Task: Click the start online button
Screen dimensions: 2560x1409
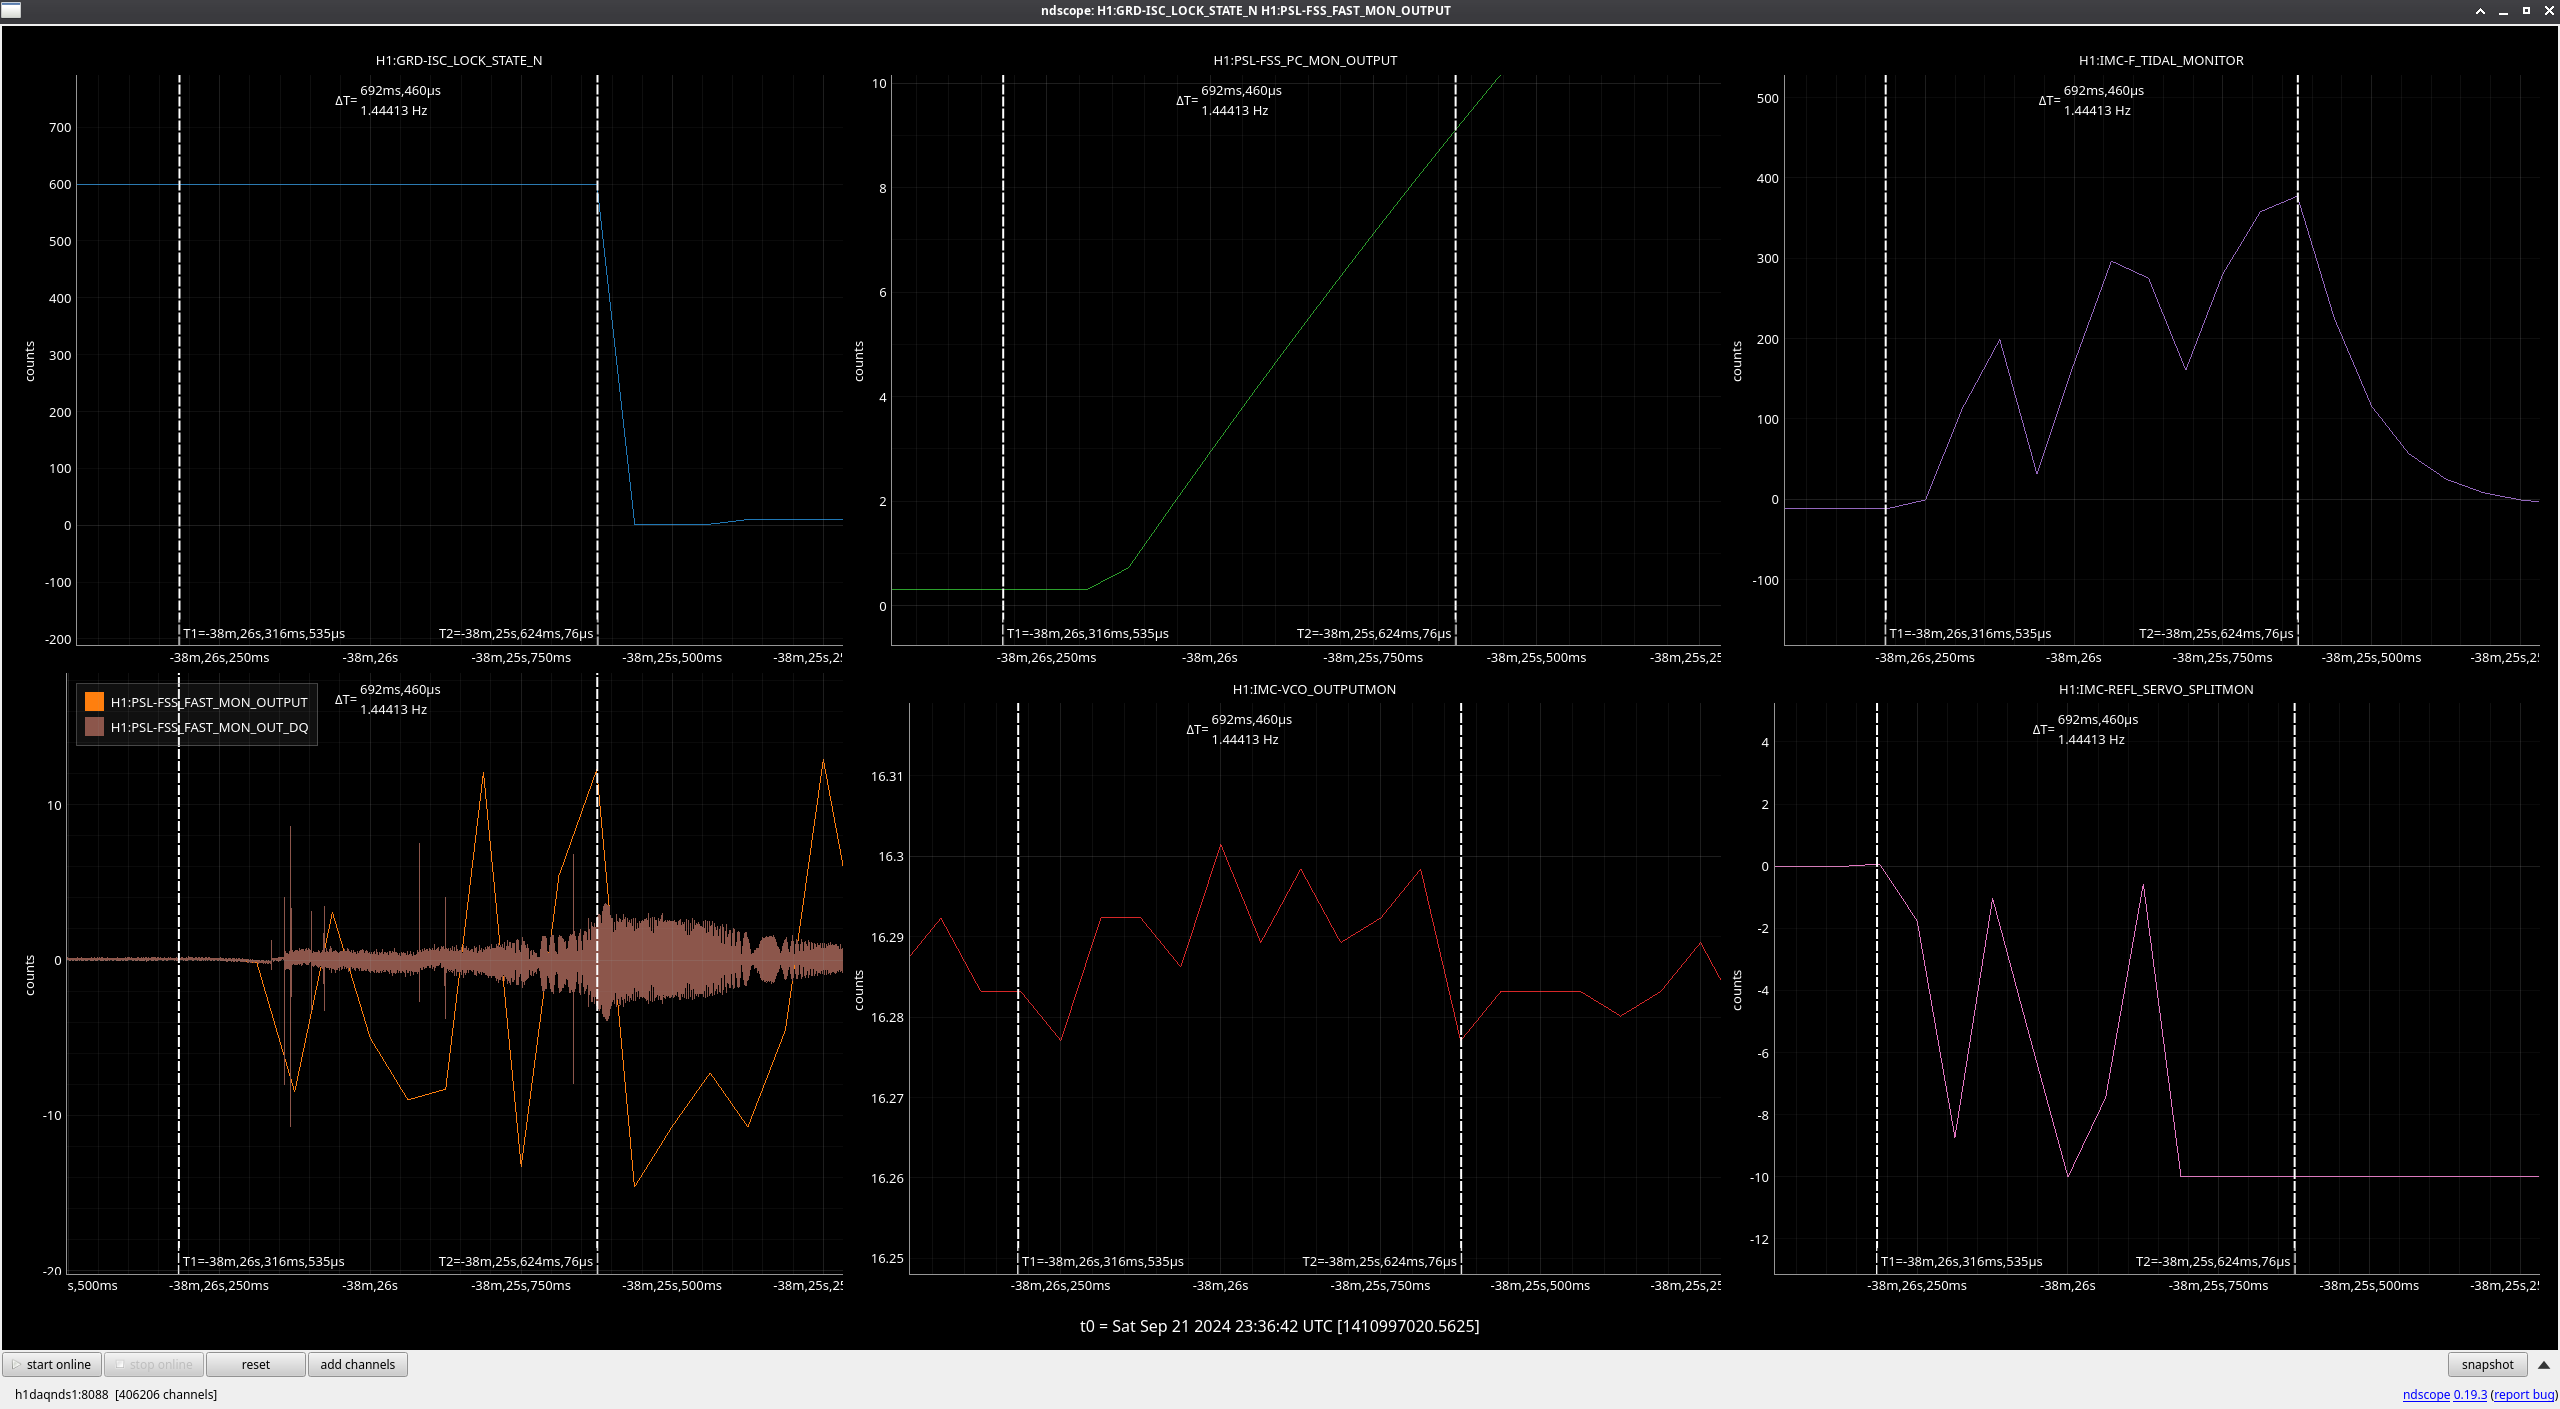Action: point(52,1364)
